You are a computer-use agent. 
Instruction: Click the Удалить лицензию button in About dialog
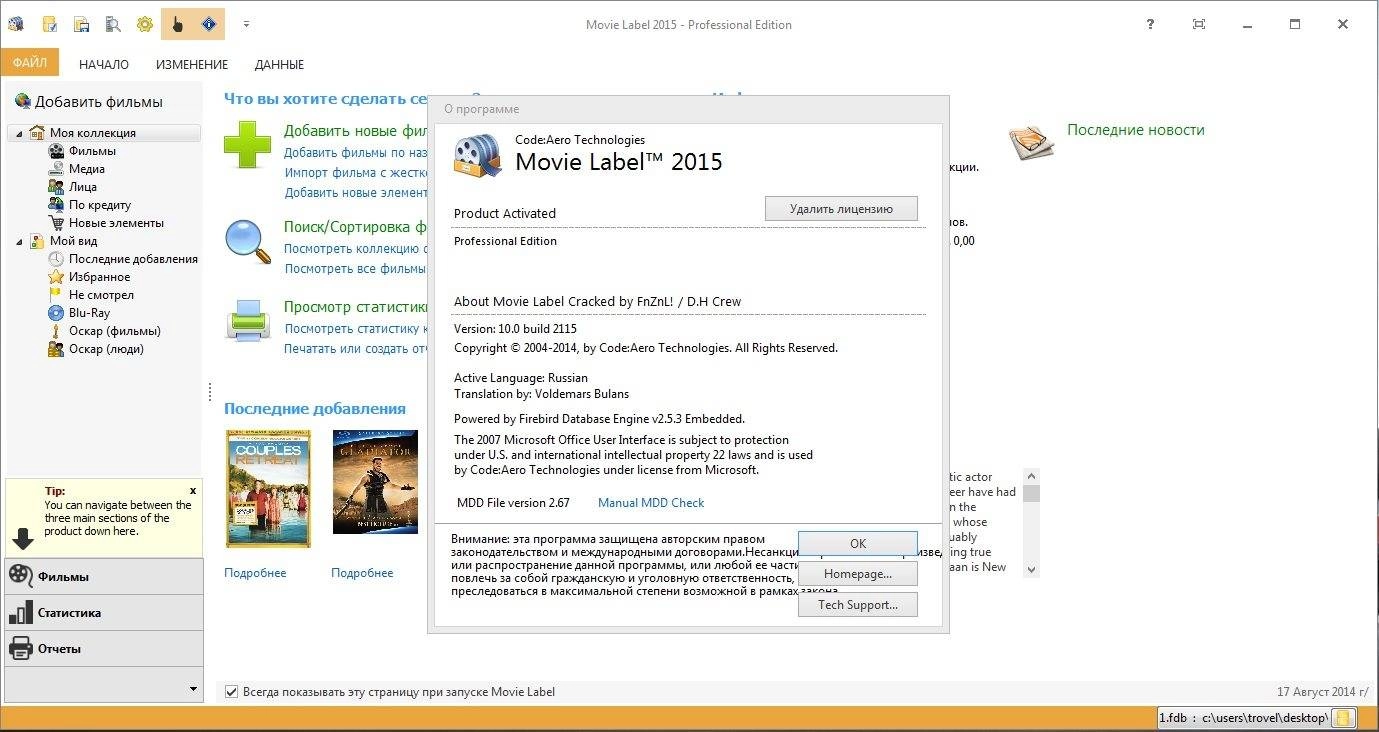click(841, 209)
